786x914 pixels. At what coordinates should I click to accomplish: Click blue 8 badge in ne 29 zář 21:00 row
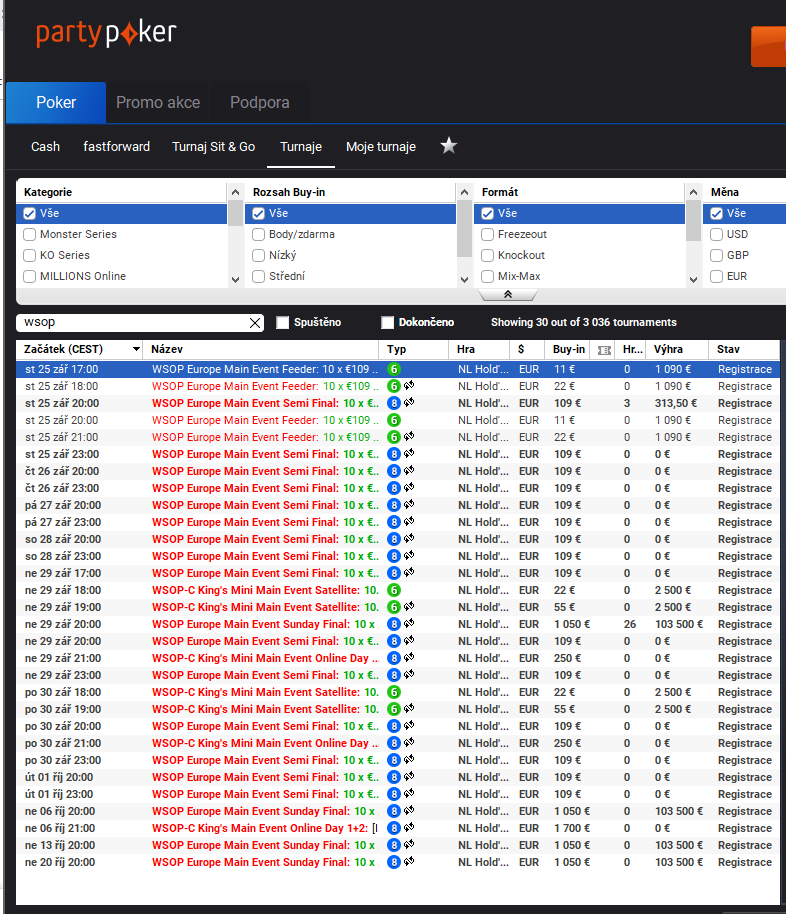(x=394, y=658)
